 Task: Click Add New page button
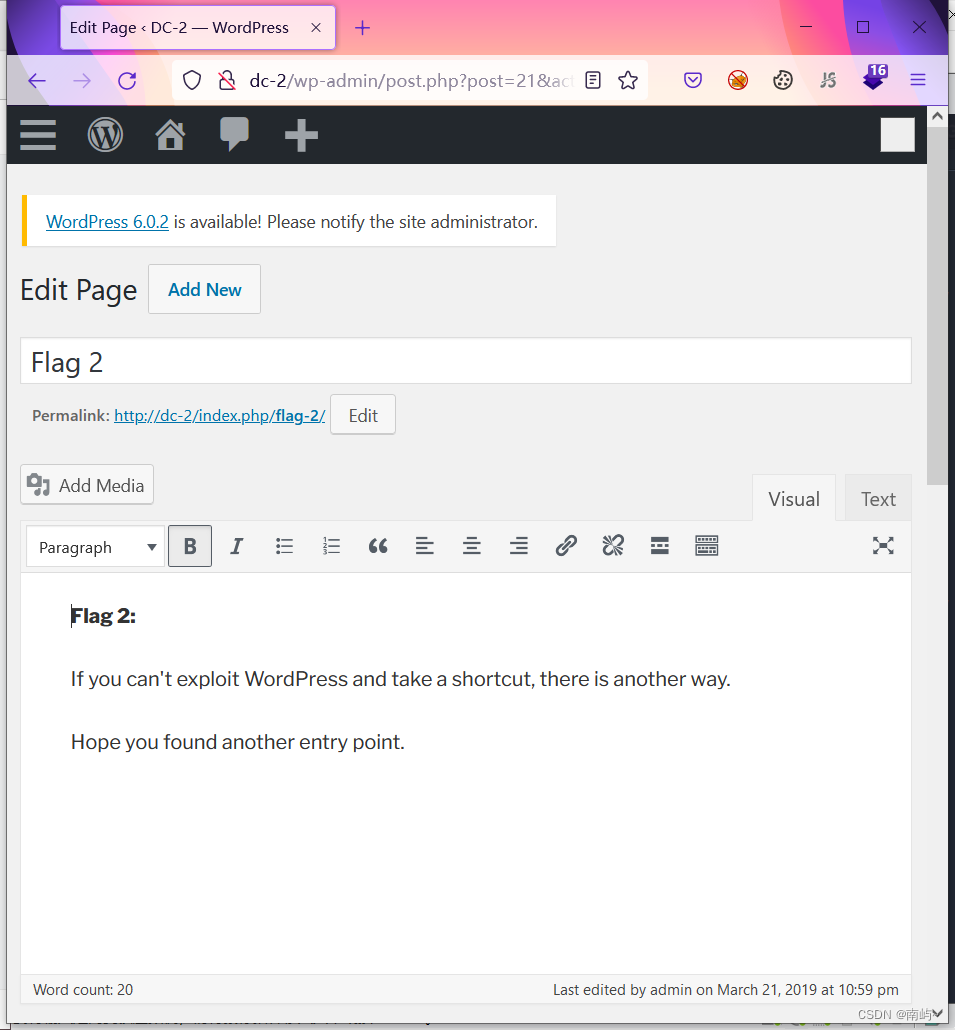[204, 289]
